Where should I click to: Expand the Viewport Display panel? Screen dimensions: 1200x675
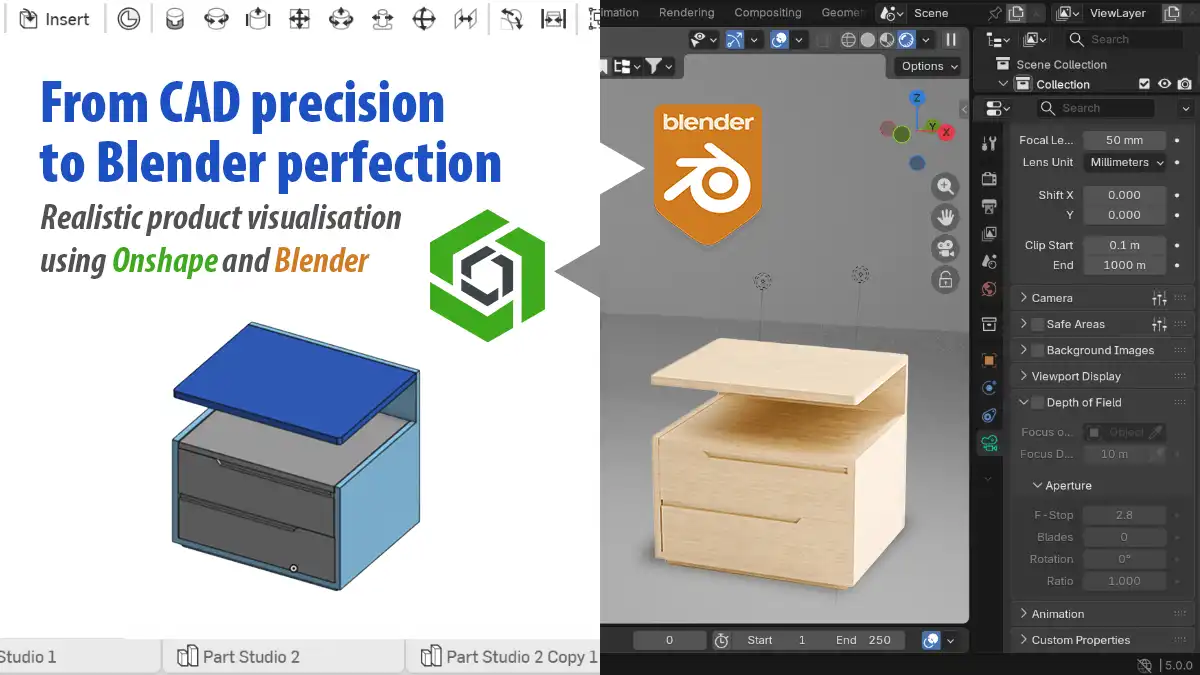click(x=1101, y=376)
